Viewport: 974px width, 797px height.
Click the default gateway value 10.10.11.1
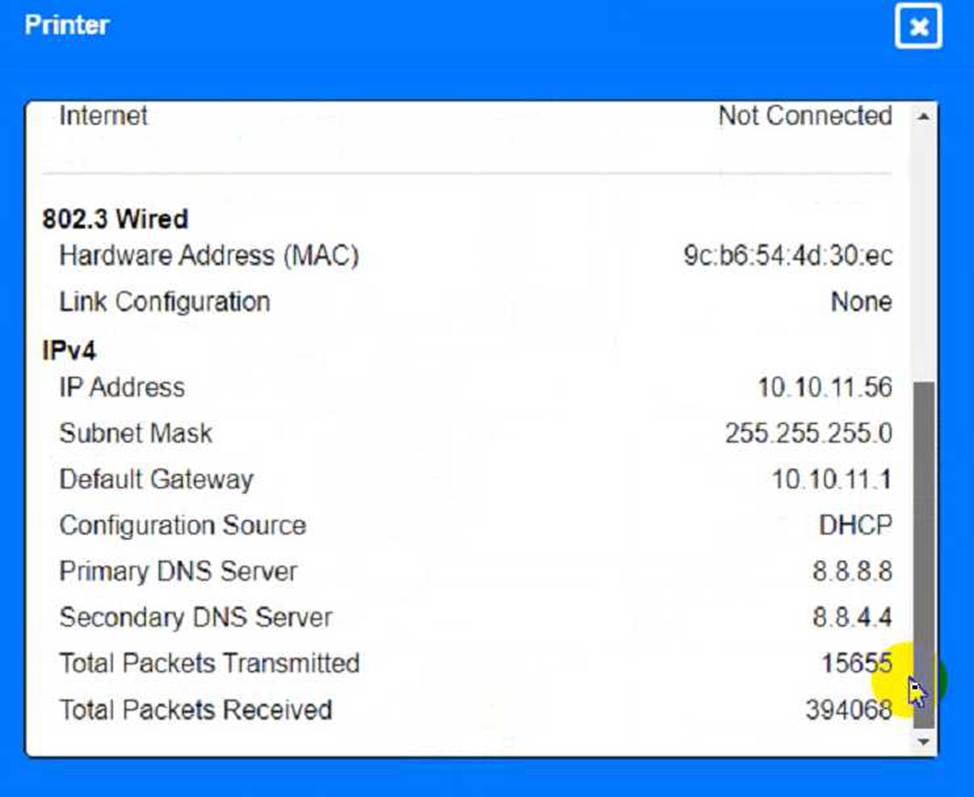point(831,480)
